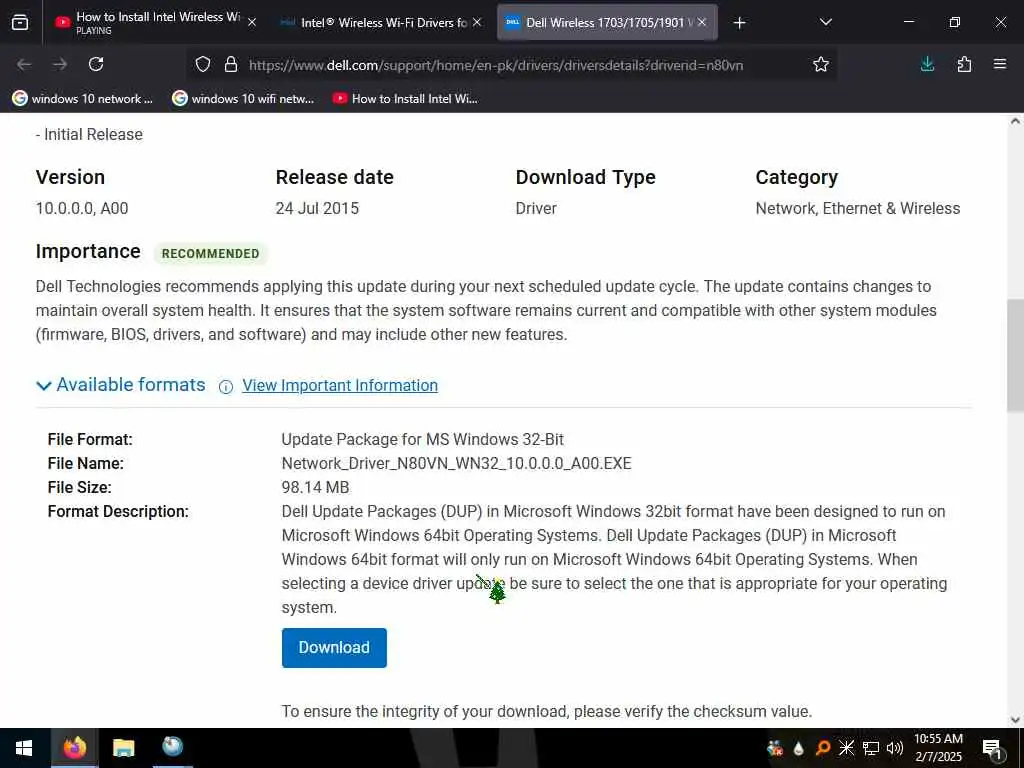
Task: Select file name Network_Driver_N80VN_WN32_10.0.0.0_A00.EXE
Action: pyautogui.click(x=456, y=463)
